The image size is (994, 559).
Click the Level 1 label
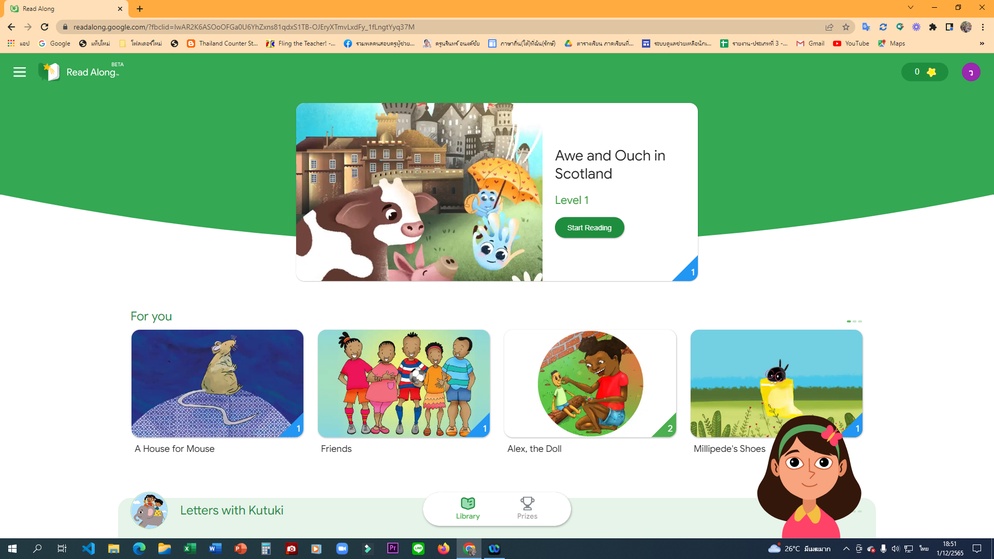click(571, 200)
